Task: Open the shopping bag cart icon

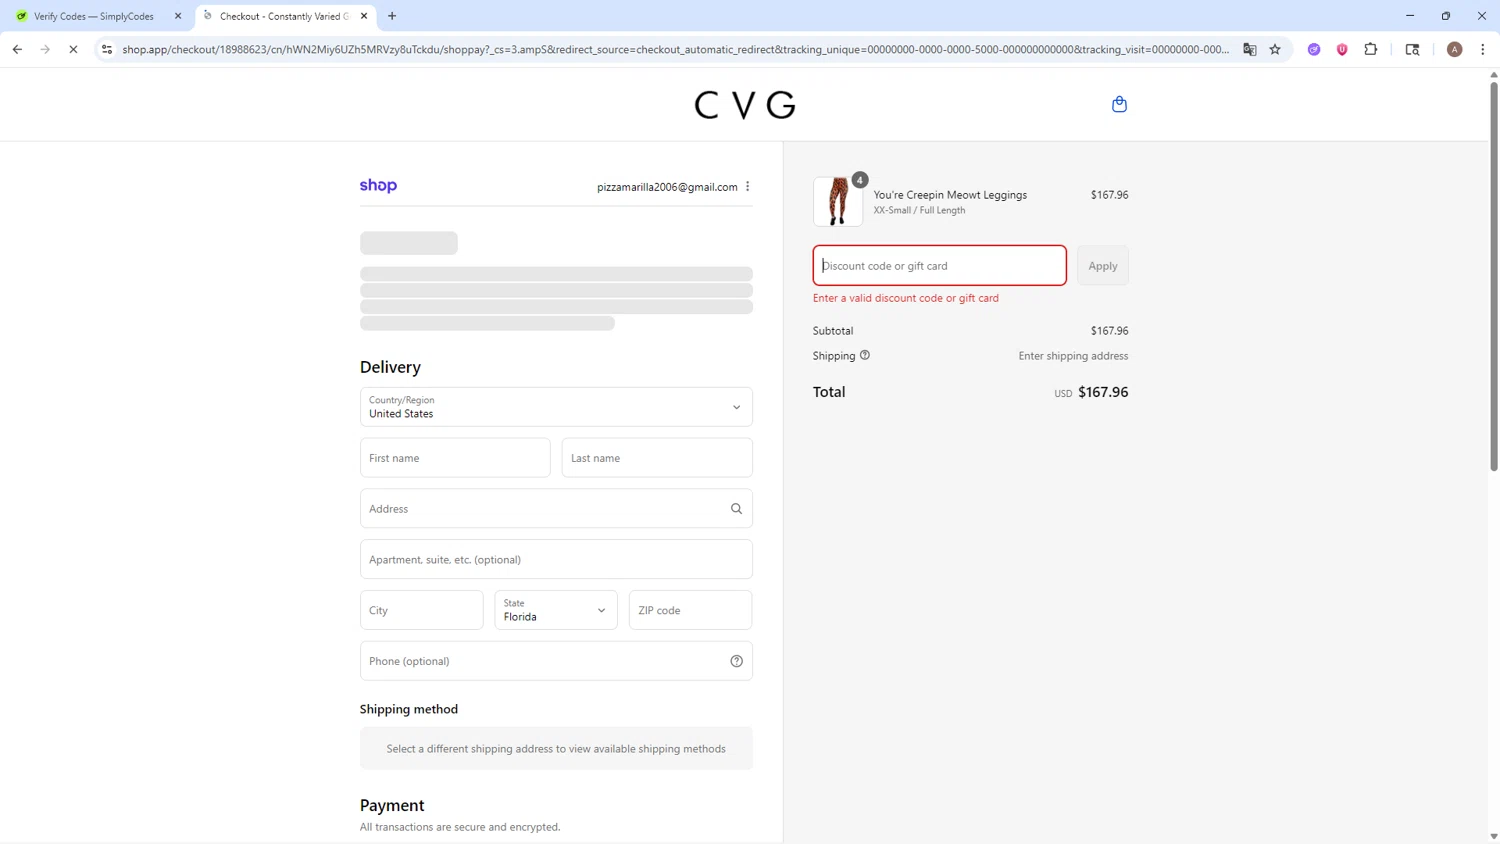Action: (x=1119, y=104)
